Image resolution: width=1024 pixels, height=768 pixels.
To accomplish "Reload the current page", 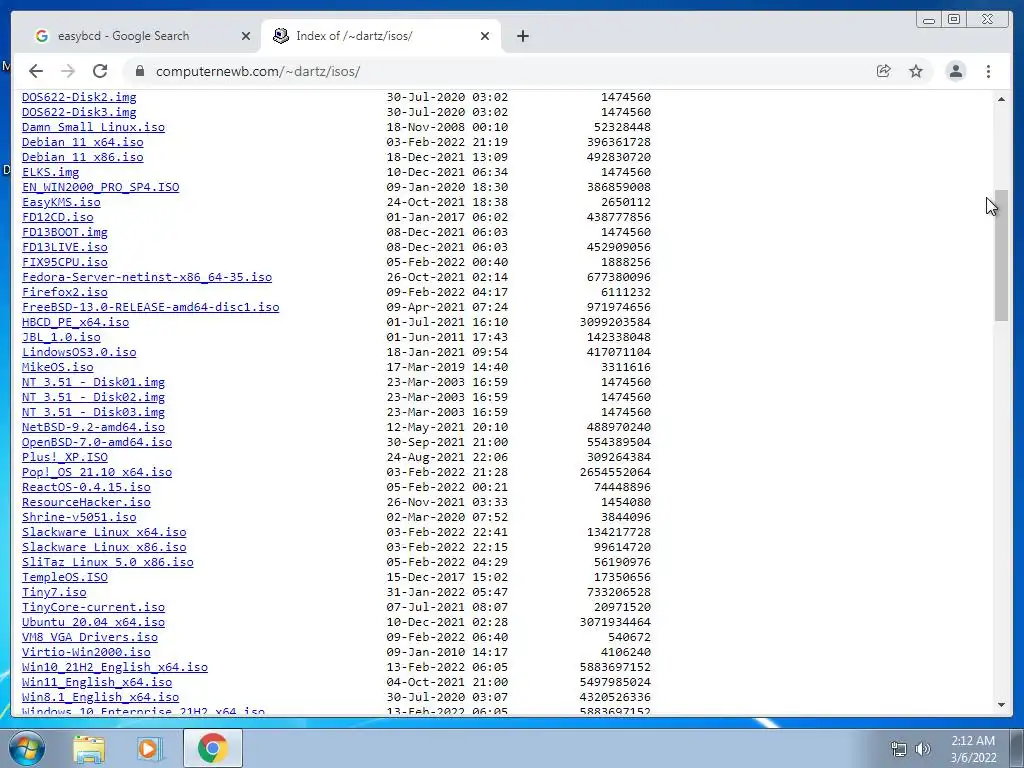I will tap(100, 71).
